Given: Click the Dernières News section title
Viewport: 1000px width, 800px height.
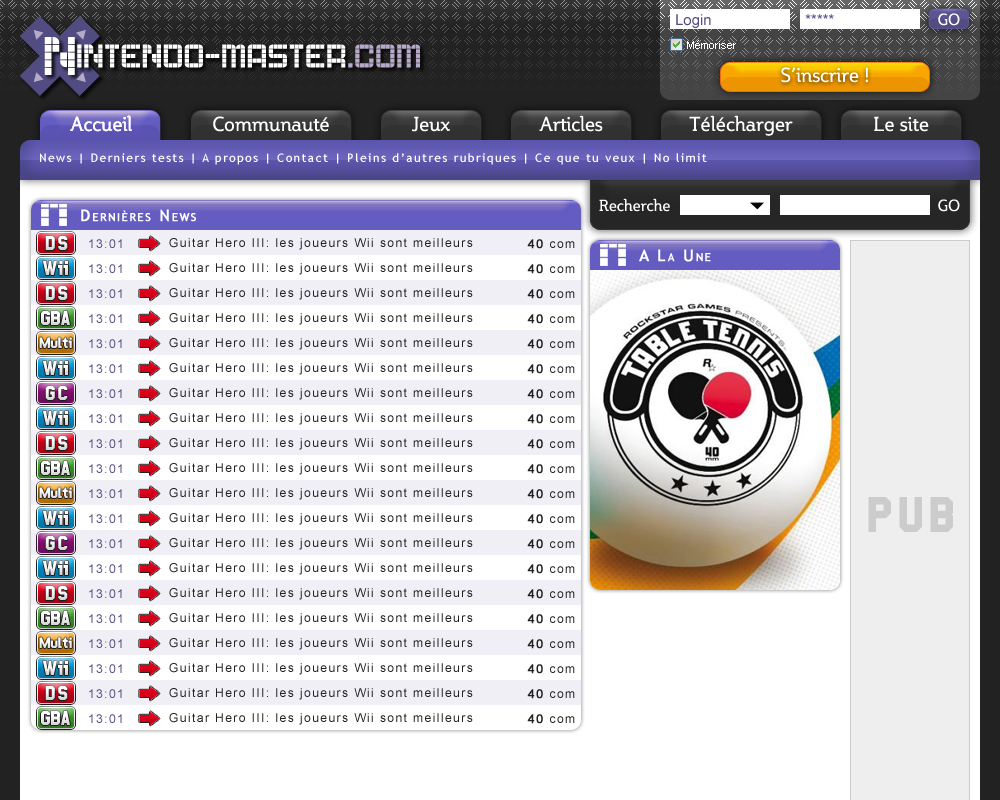Looking at the screenshot, I should coord(138,216).
